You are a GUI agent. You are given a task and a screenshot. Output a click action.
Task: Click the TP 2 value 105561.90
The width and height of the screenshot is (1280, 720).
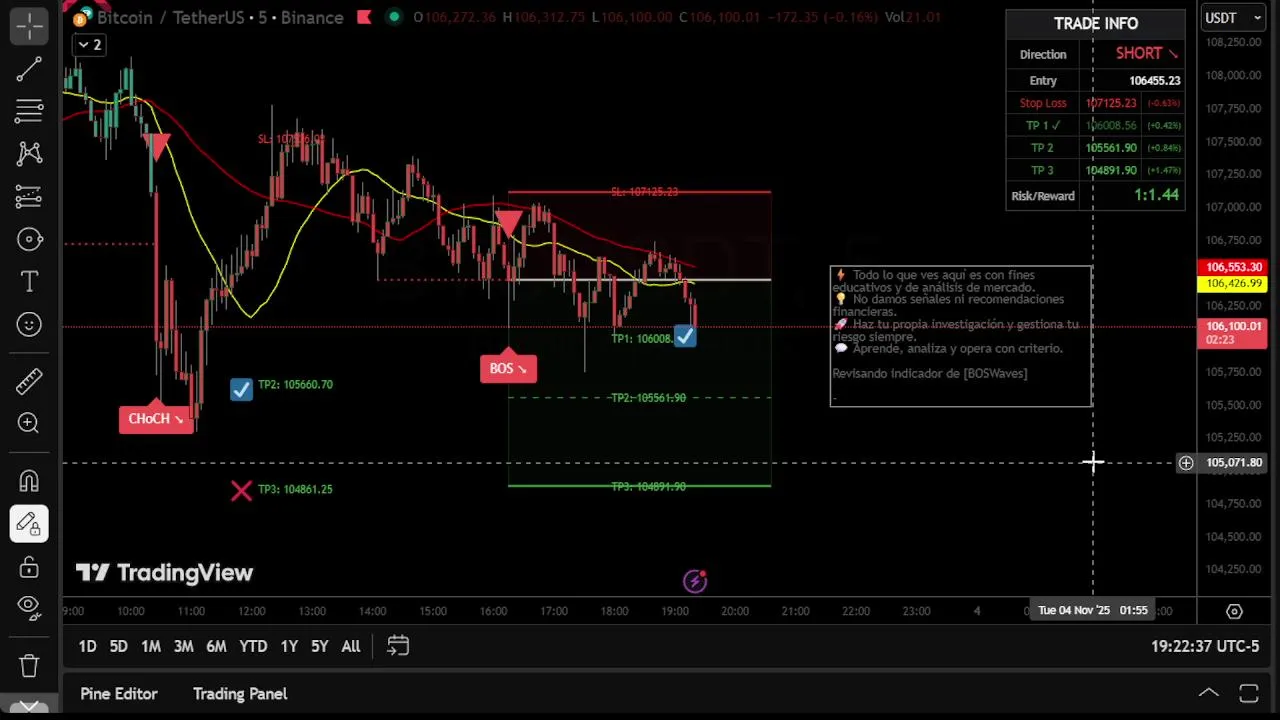point(1111,148)
